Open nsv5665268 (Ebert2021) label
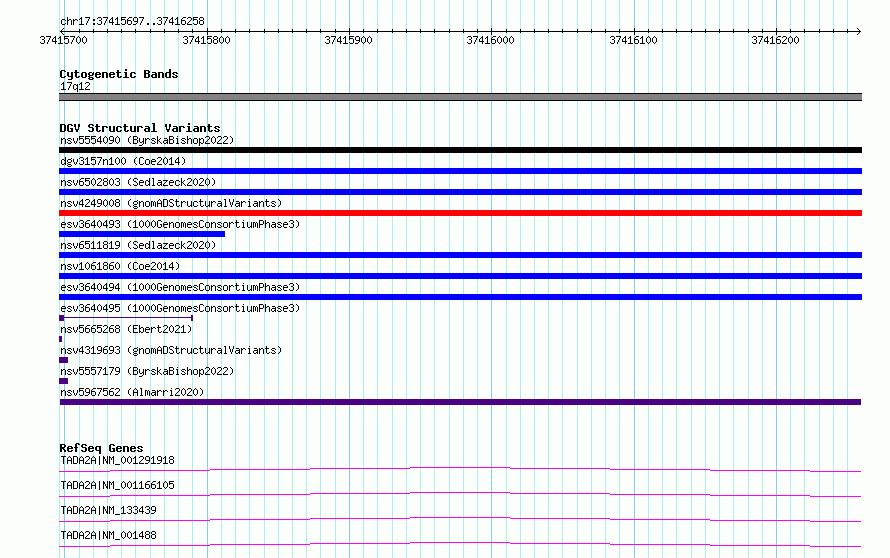Screen dimensions: 890x558 (126, 329)
